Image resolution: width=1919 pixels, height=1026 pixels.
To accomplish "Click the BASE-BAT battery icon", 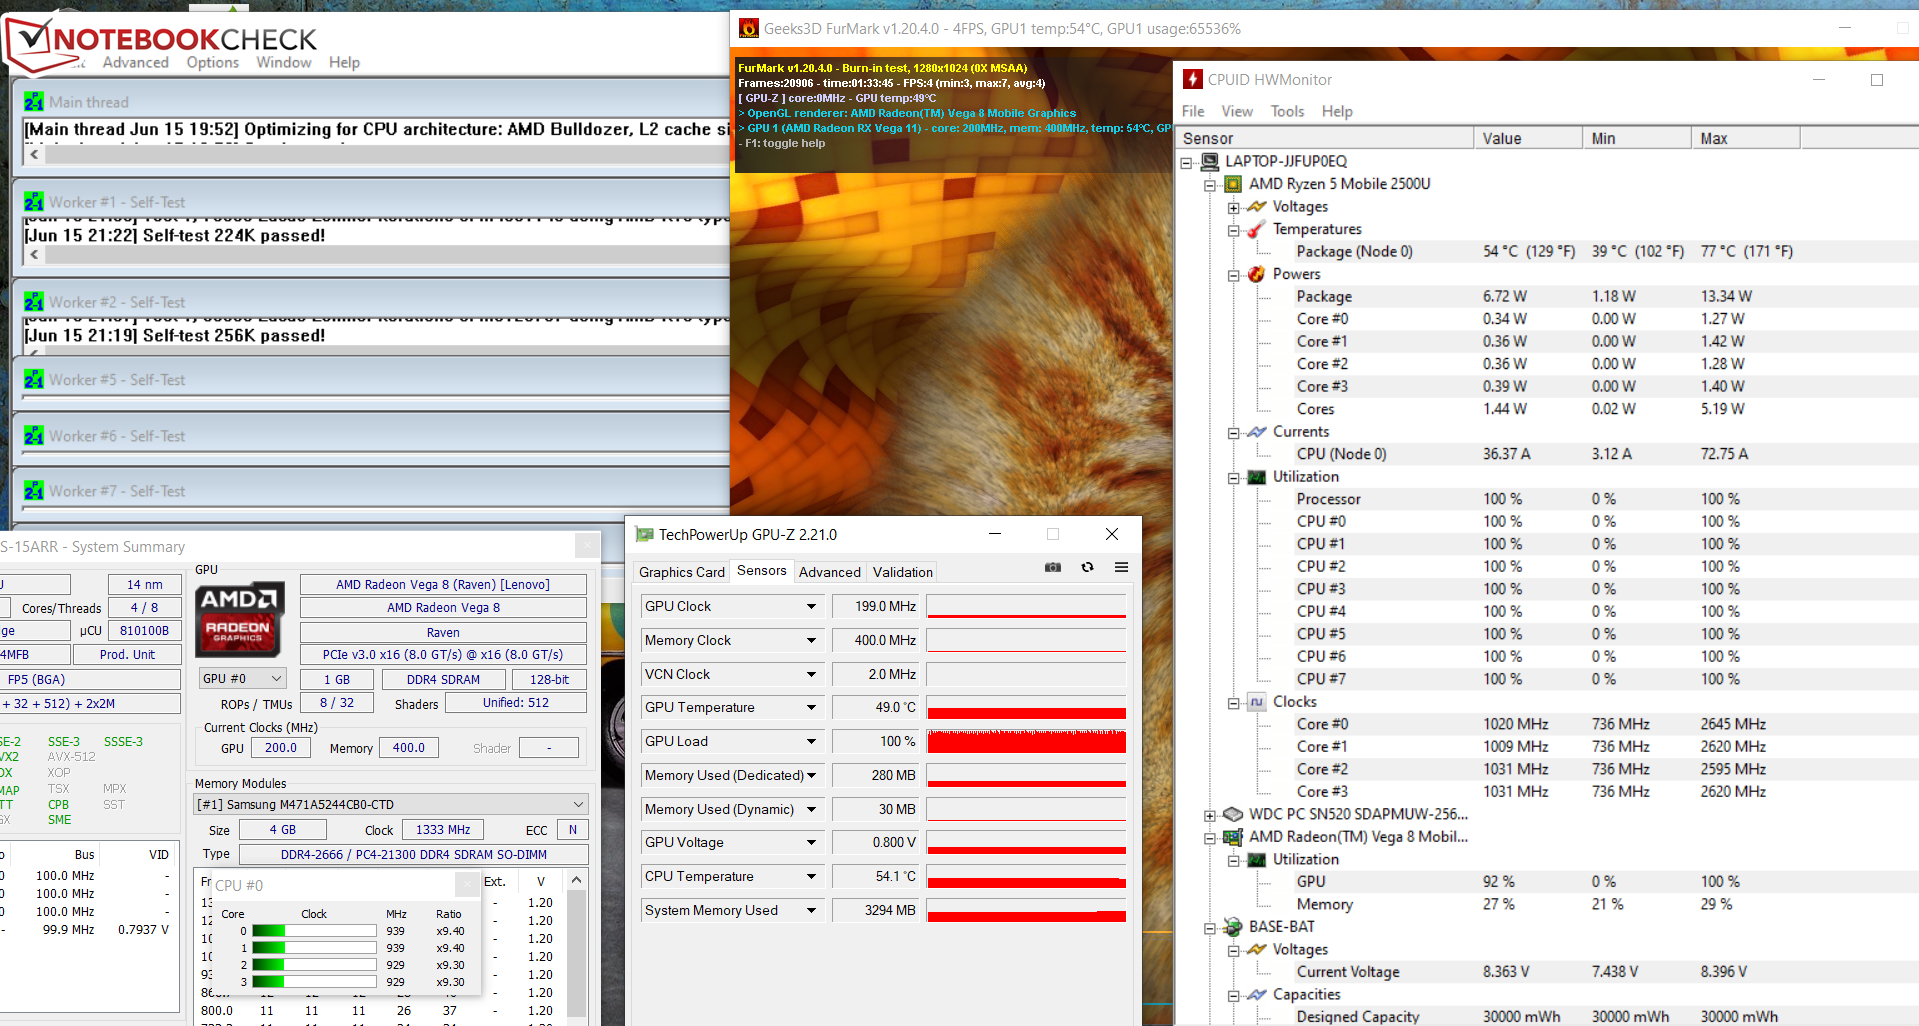I will pyautogui.click(x=1233, y=927).
